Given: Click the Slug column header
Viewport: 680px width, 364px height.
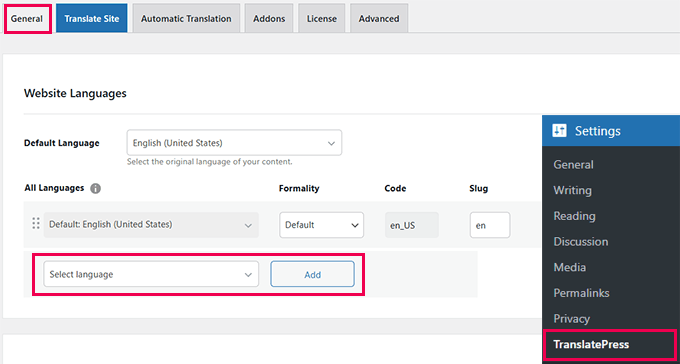Looking at the screenshot, I should click(478, 188).
